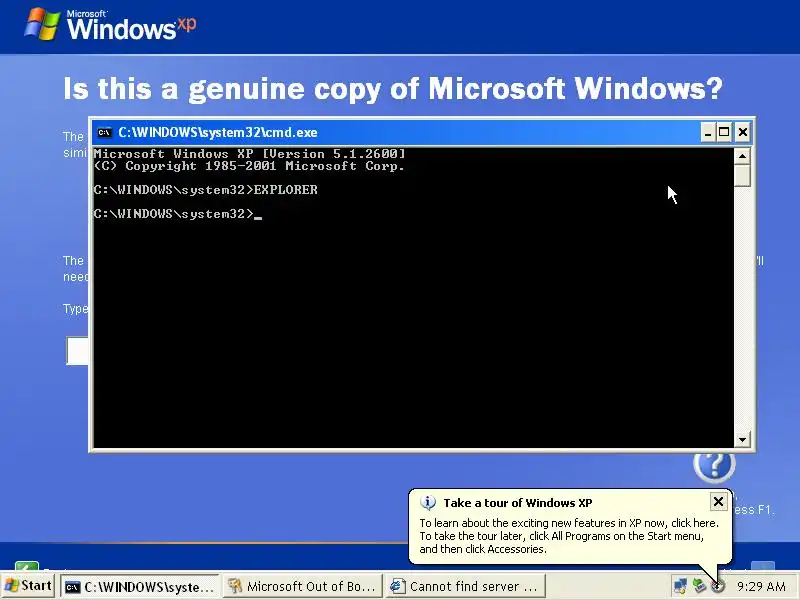Click the info icon in tour balloon

point(428,503)
